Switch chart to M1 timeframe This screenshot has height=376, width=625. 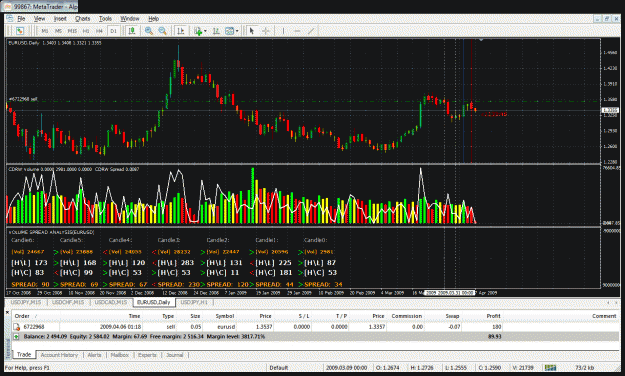coord(45,31)
